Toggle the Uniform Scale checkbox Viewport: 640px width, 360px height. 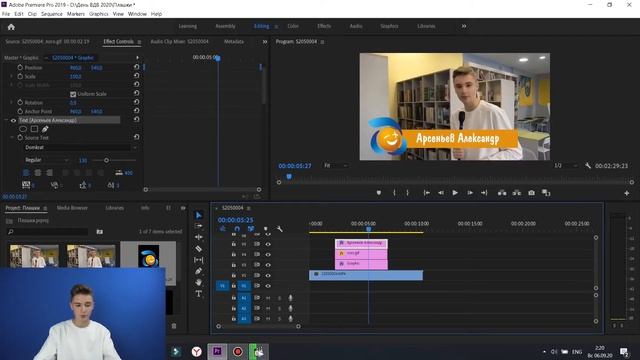73,94
